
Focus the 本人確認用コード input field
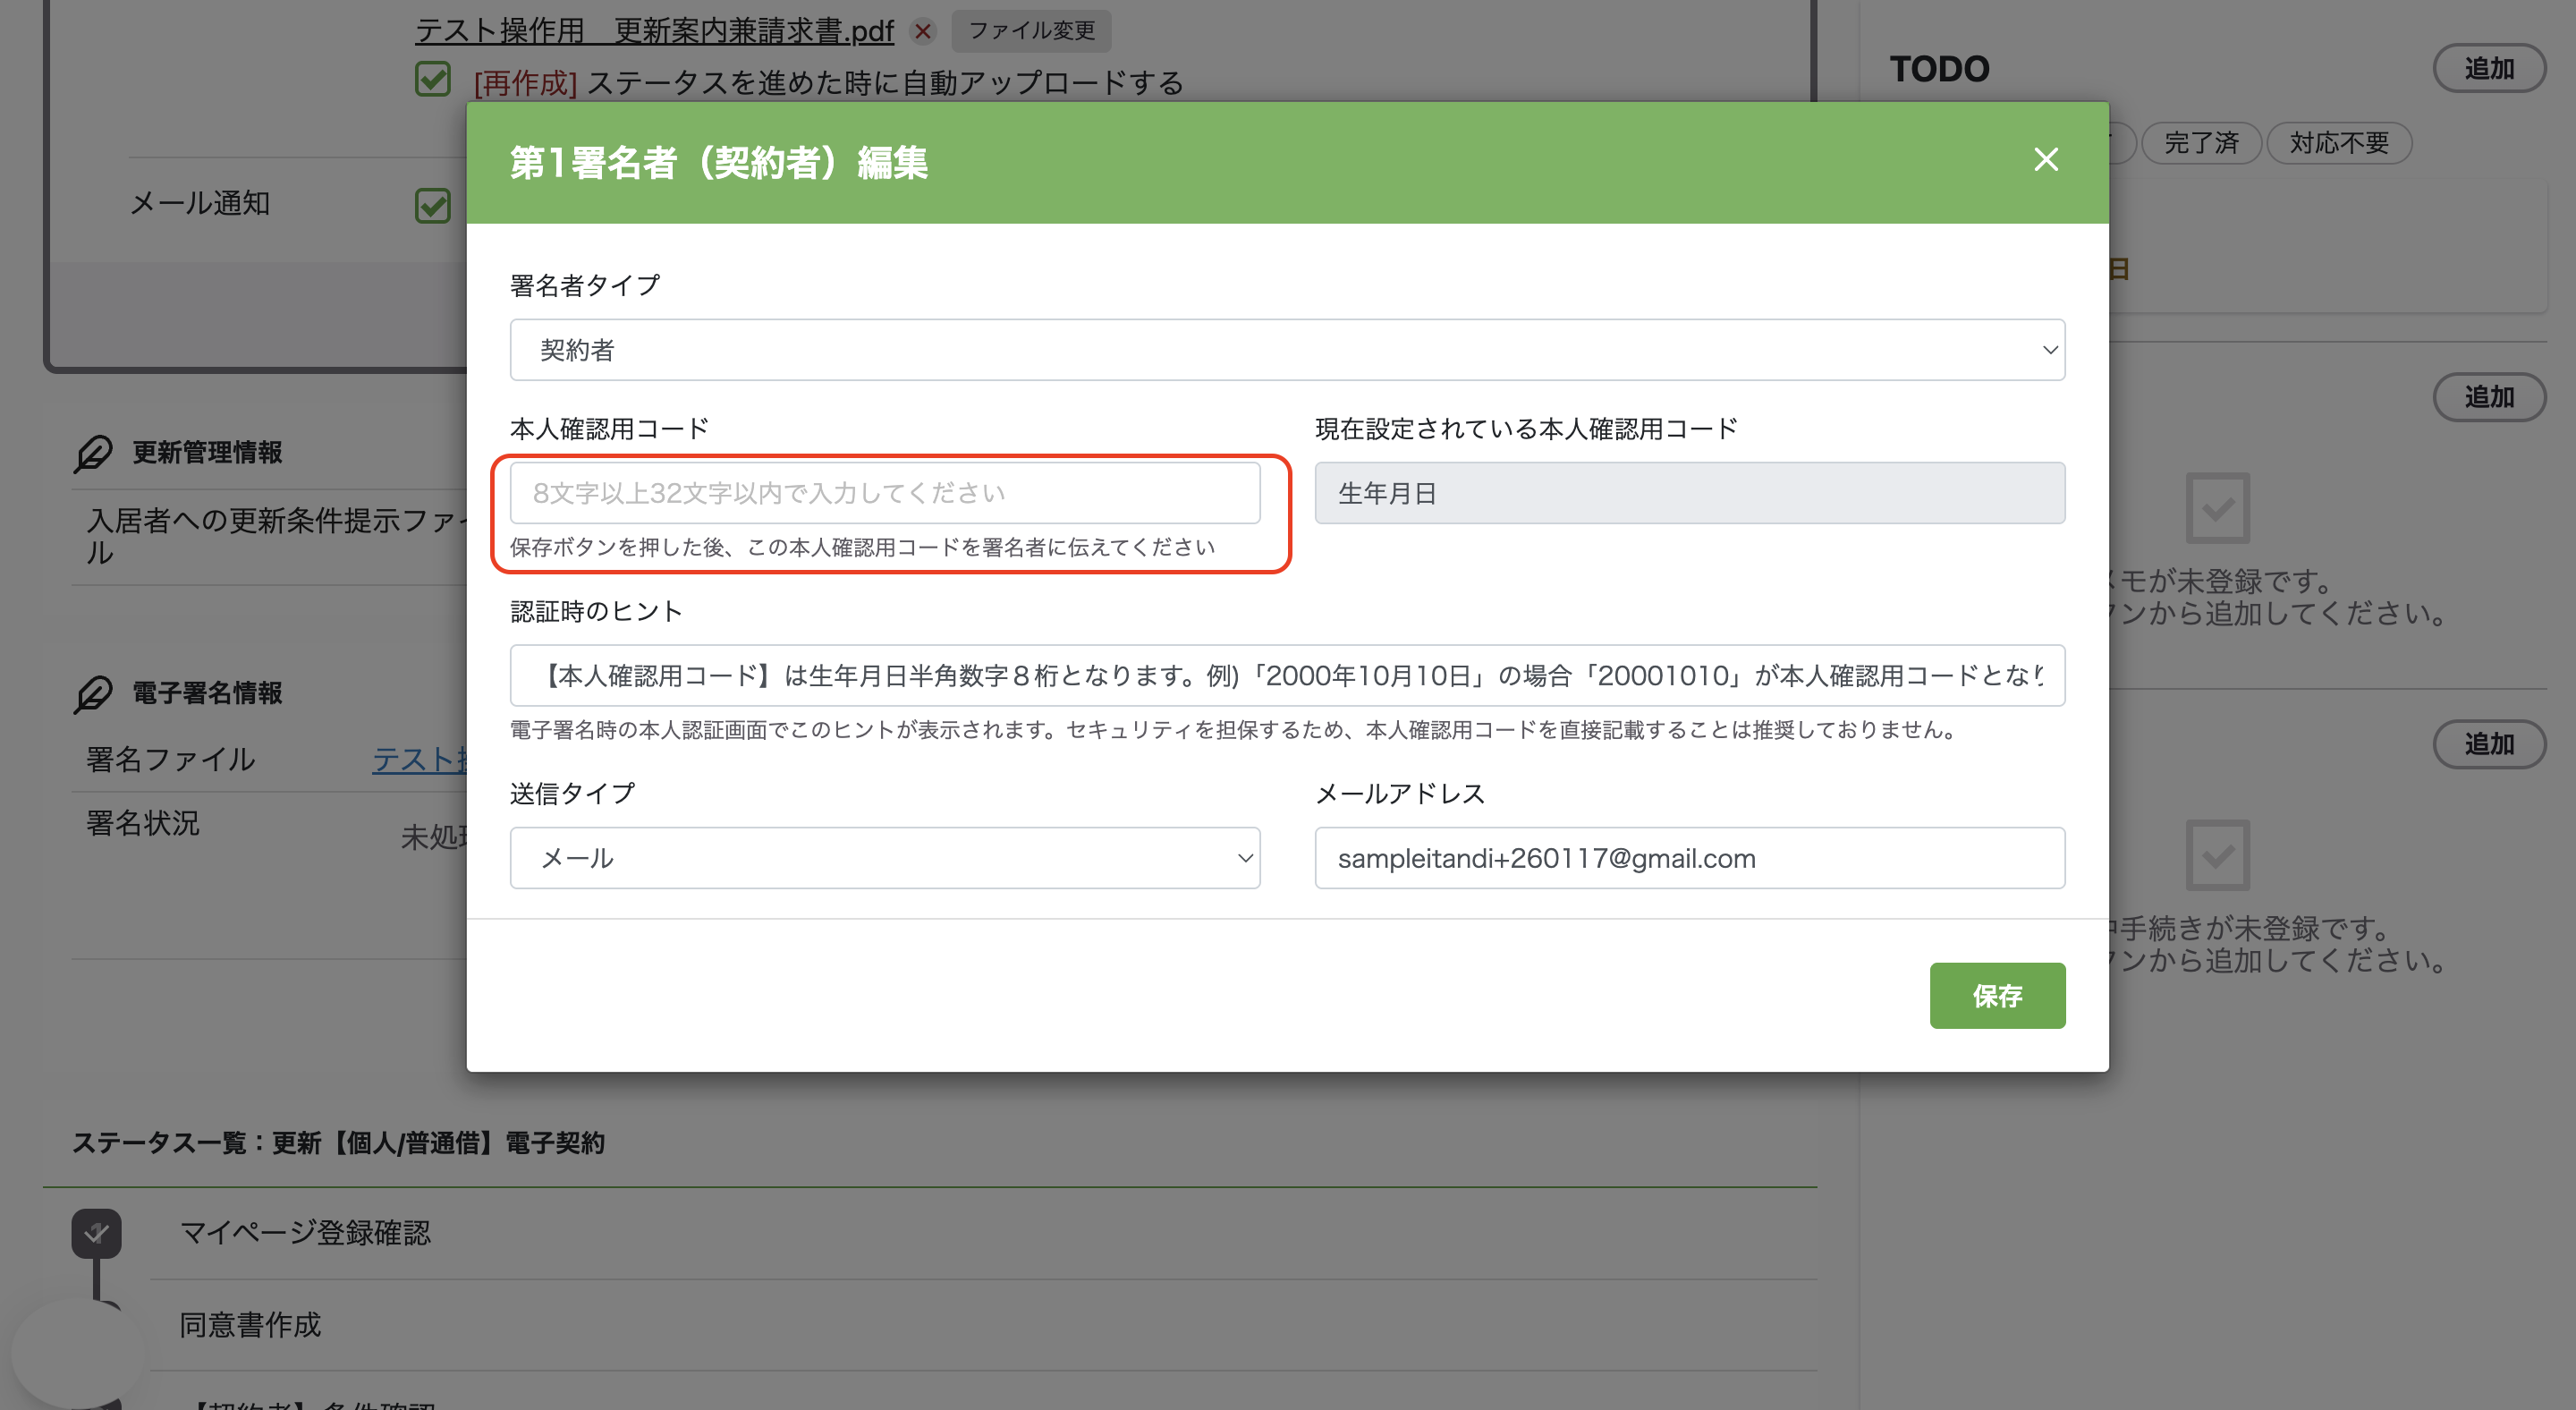(x=885, y=493)
